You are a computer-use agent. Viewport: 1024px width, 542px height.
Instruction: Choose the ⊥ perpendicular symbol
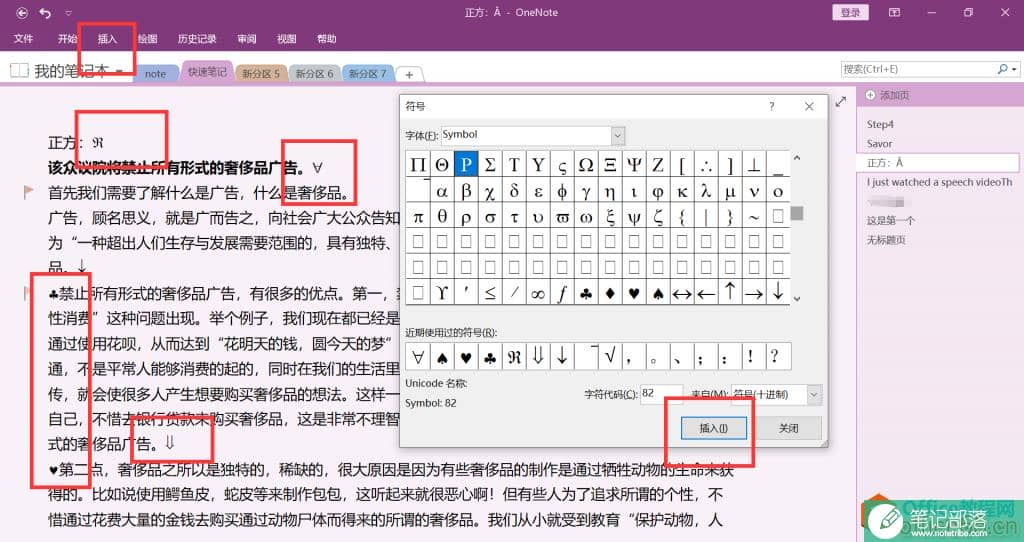coord(754,164)
